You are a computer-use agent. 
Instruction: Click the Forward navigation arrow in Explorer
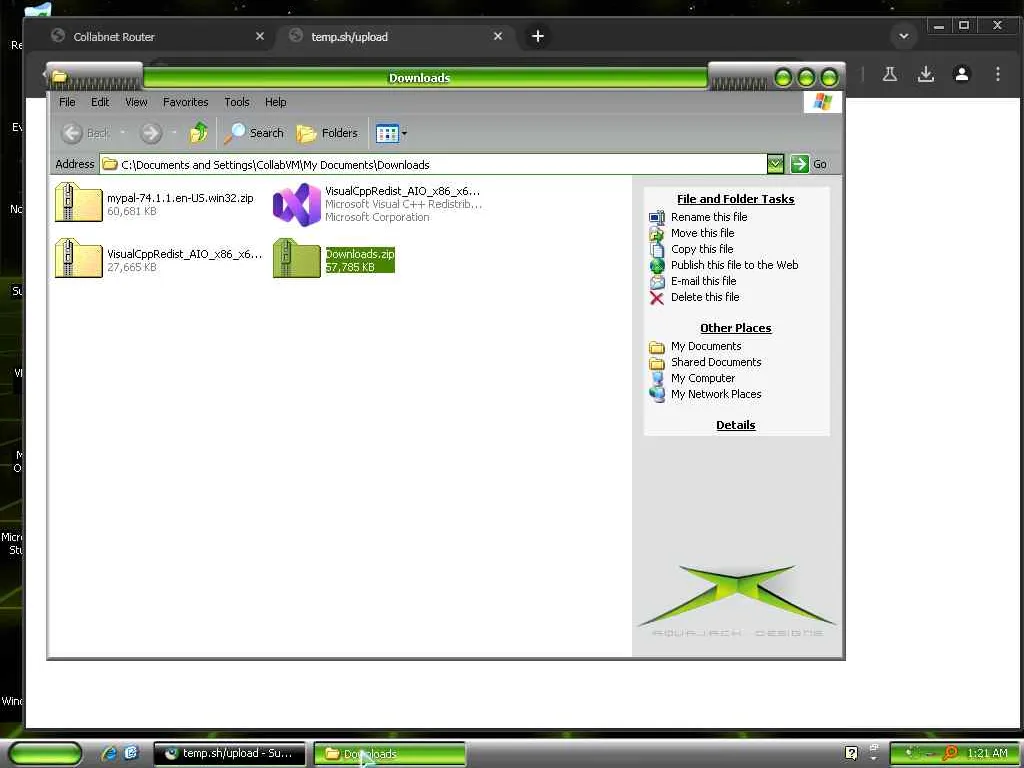pos(151,133)
